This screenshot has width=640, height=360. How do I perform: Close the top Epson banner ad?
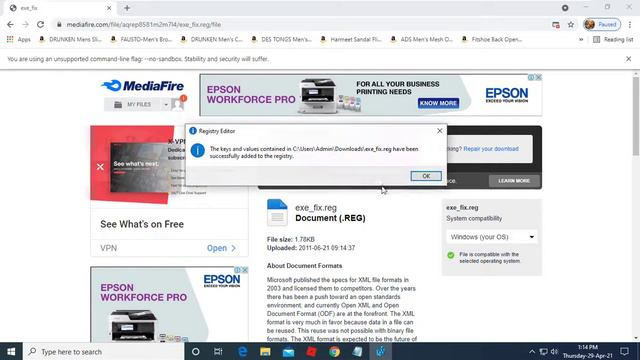click(539, 77)
